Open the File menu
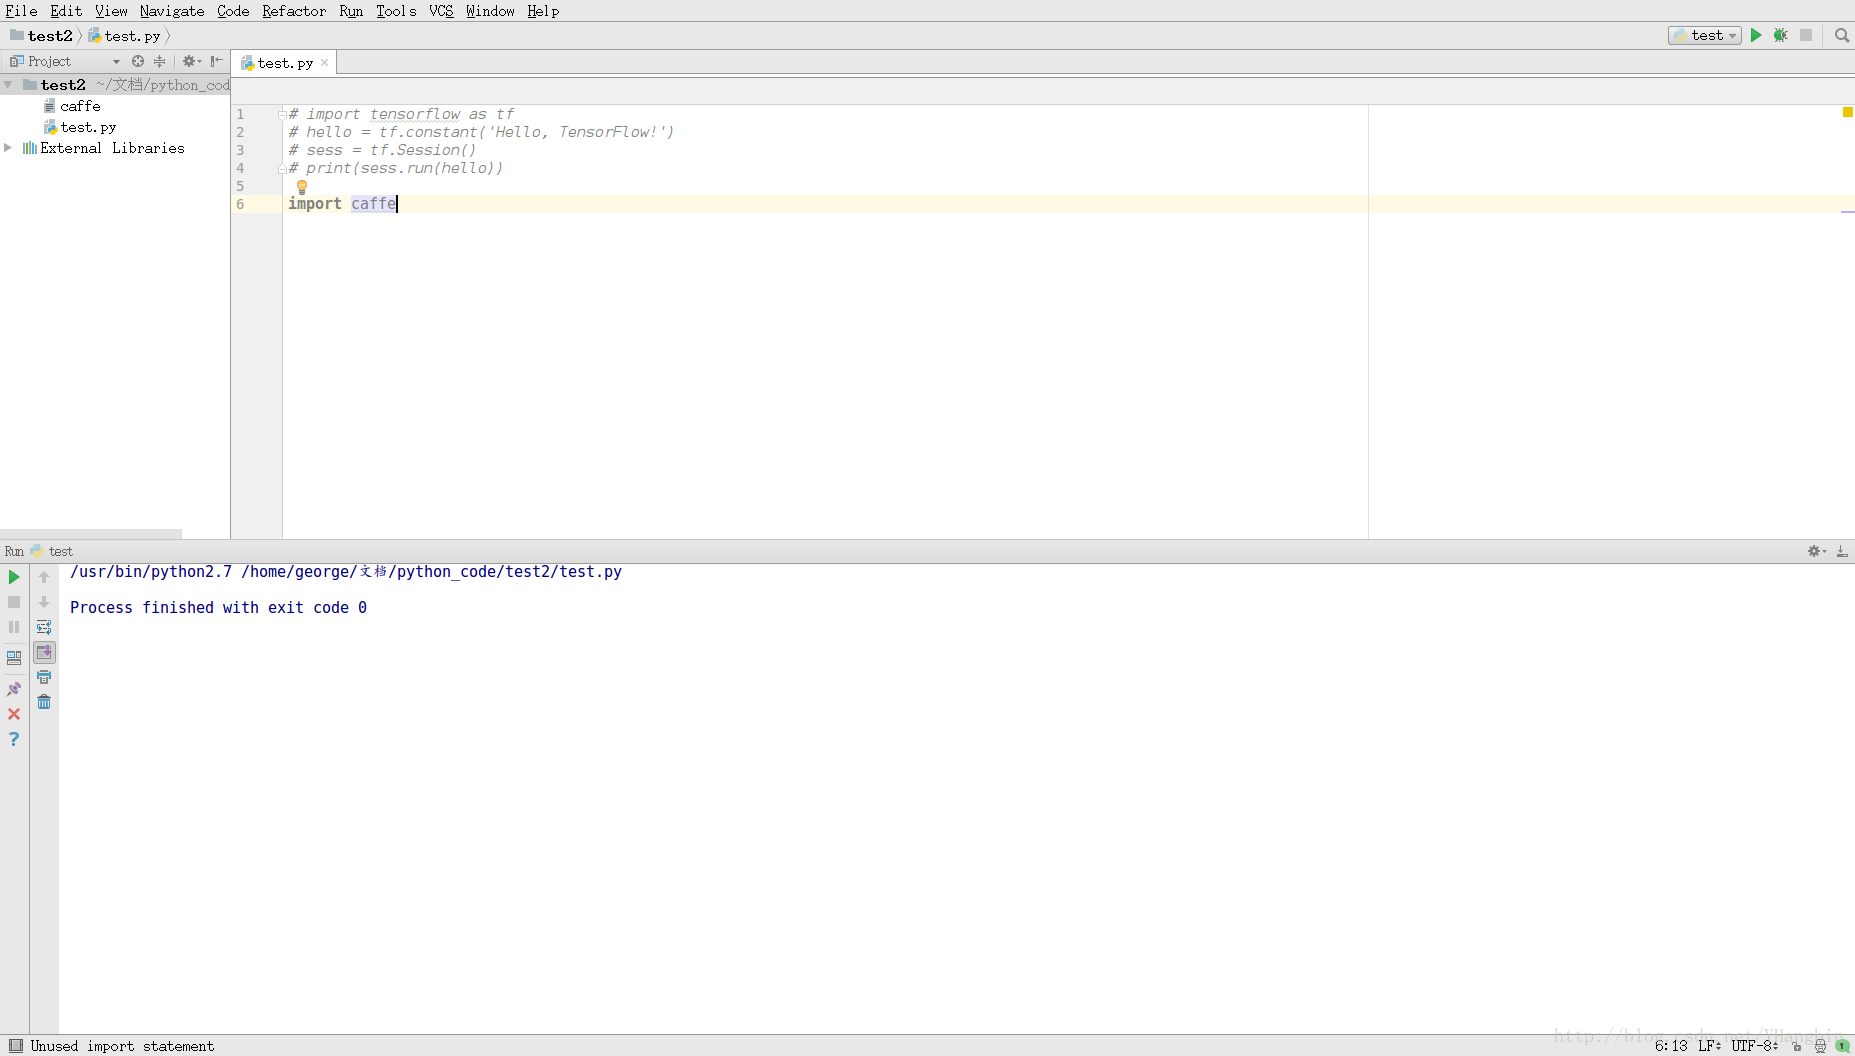The width and height of the screenshot is (1855, 1056). 21,11
